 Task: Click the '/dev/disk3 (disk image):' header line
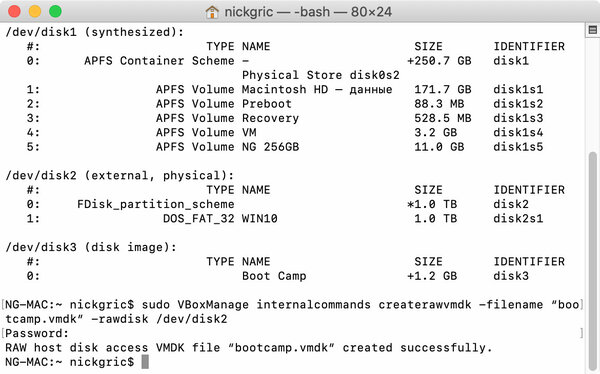pos(91,247)
